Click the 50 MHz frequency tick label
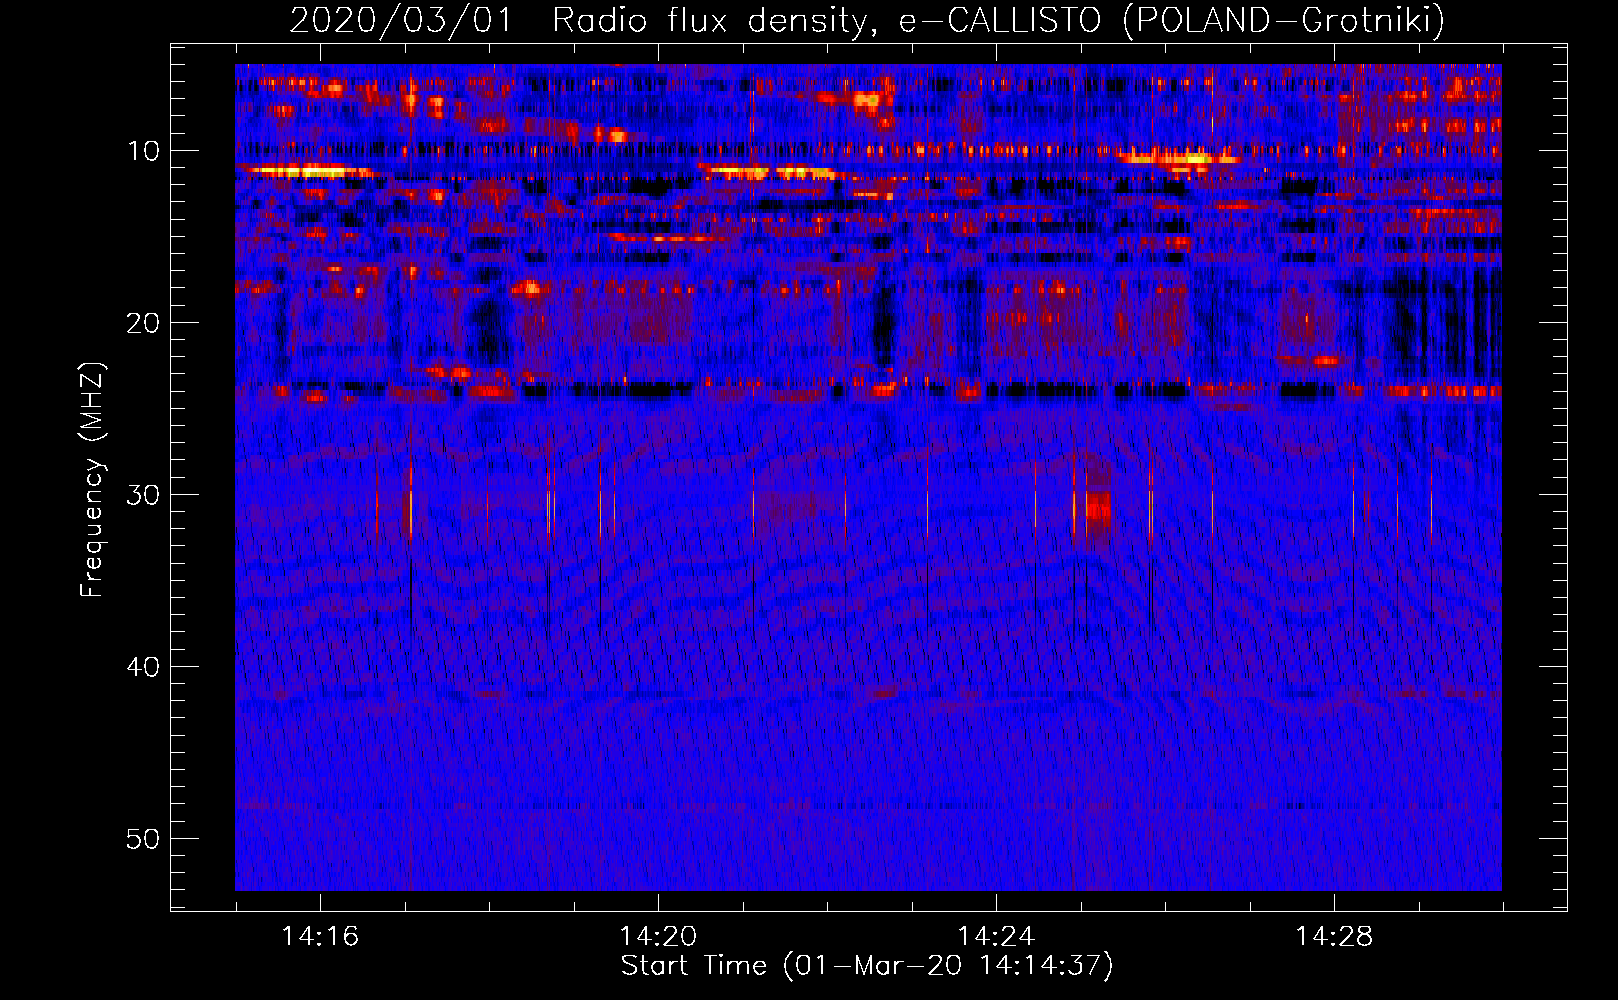Screen dimensions: 1618x1000 tap(144, 839)
